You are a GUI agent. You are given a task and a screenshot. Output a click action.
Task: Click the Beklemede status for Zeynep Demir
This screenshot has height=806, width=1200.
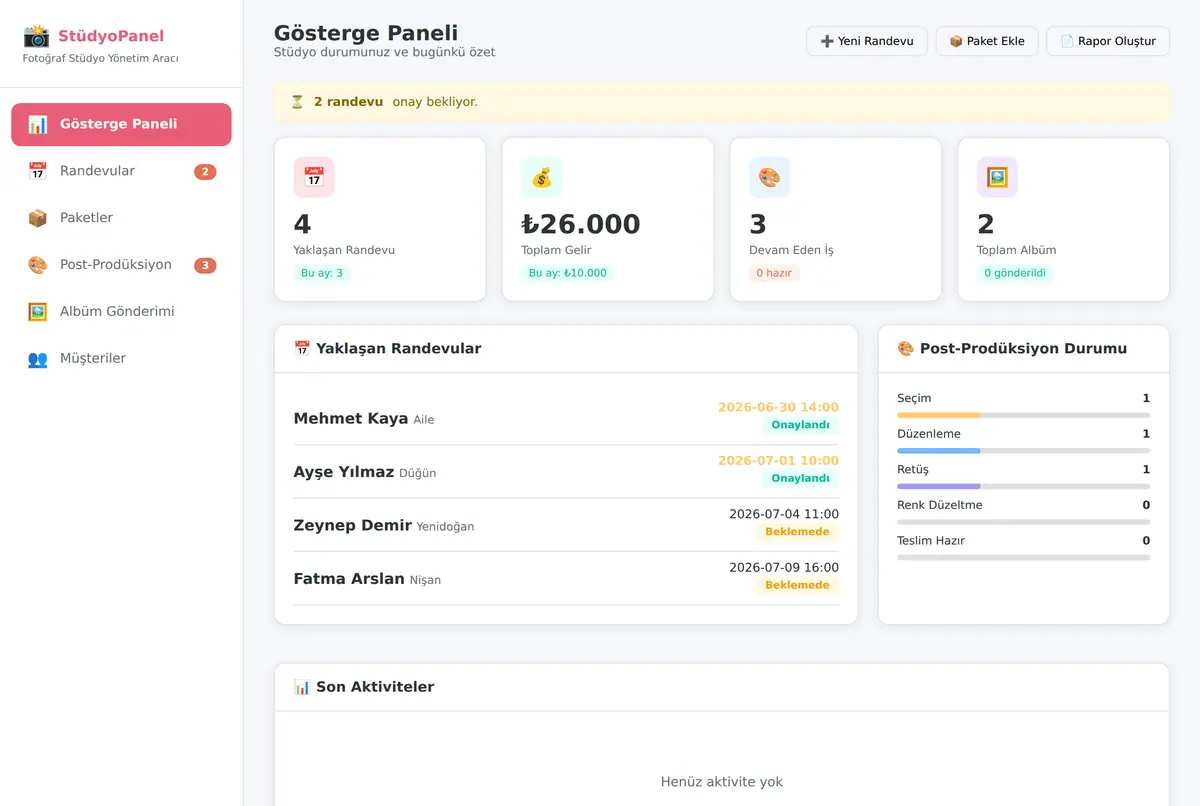(797, 532)
